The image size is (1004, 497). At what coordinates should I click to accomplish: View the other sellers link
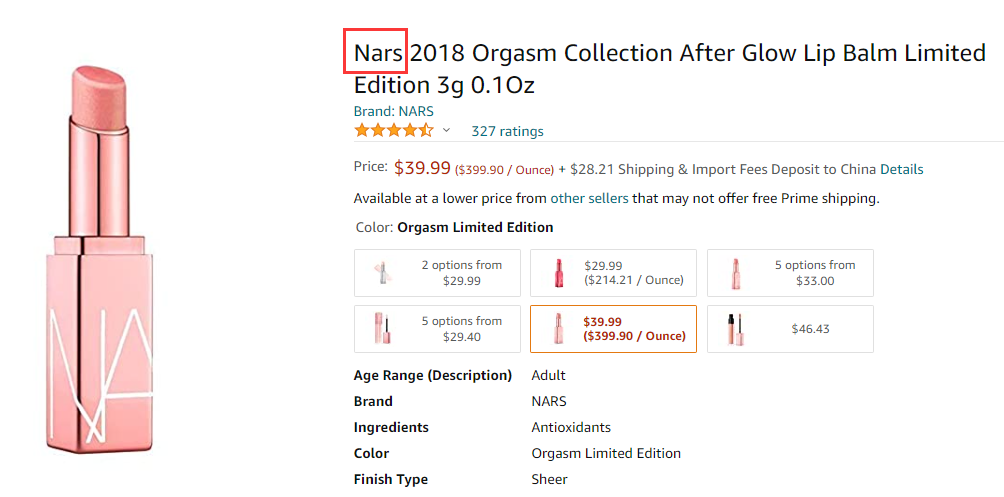[x=589, y=198]
